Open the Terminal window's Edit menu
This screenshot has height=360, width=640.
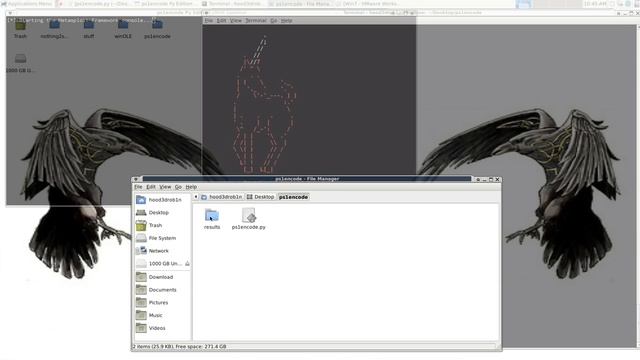point(221,20)
